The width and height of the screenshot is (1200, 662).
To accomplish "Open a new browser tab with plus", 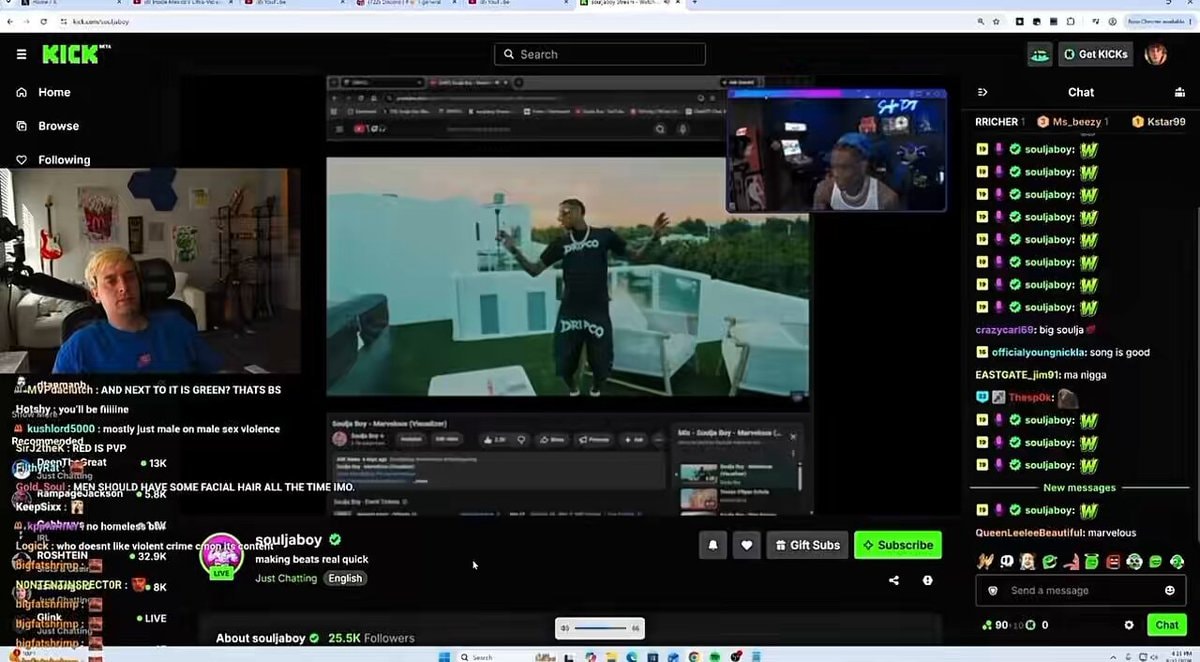I will click(x=694, y=4).
